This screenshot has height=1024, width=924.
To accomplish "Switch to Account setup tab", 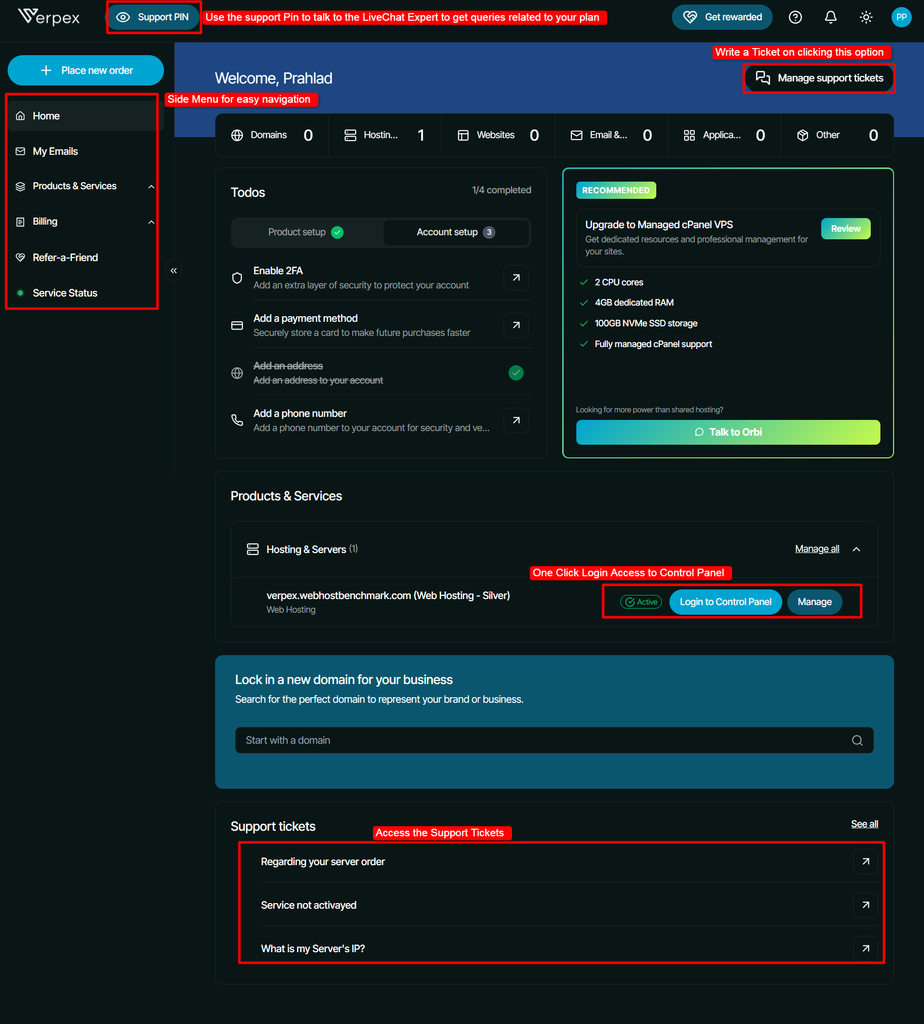I will pyautogui.click(x=455, y=232).
